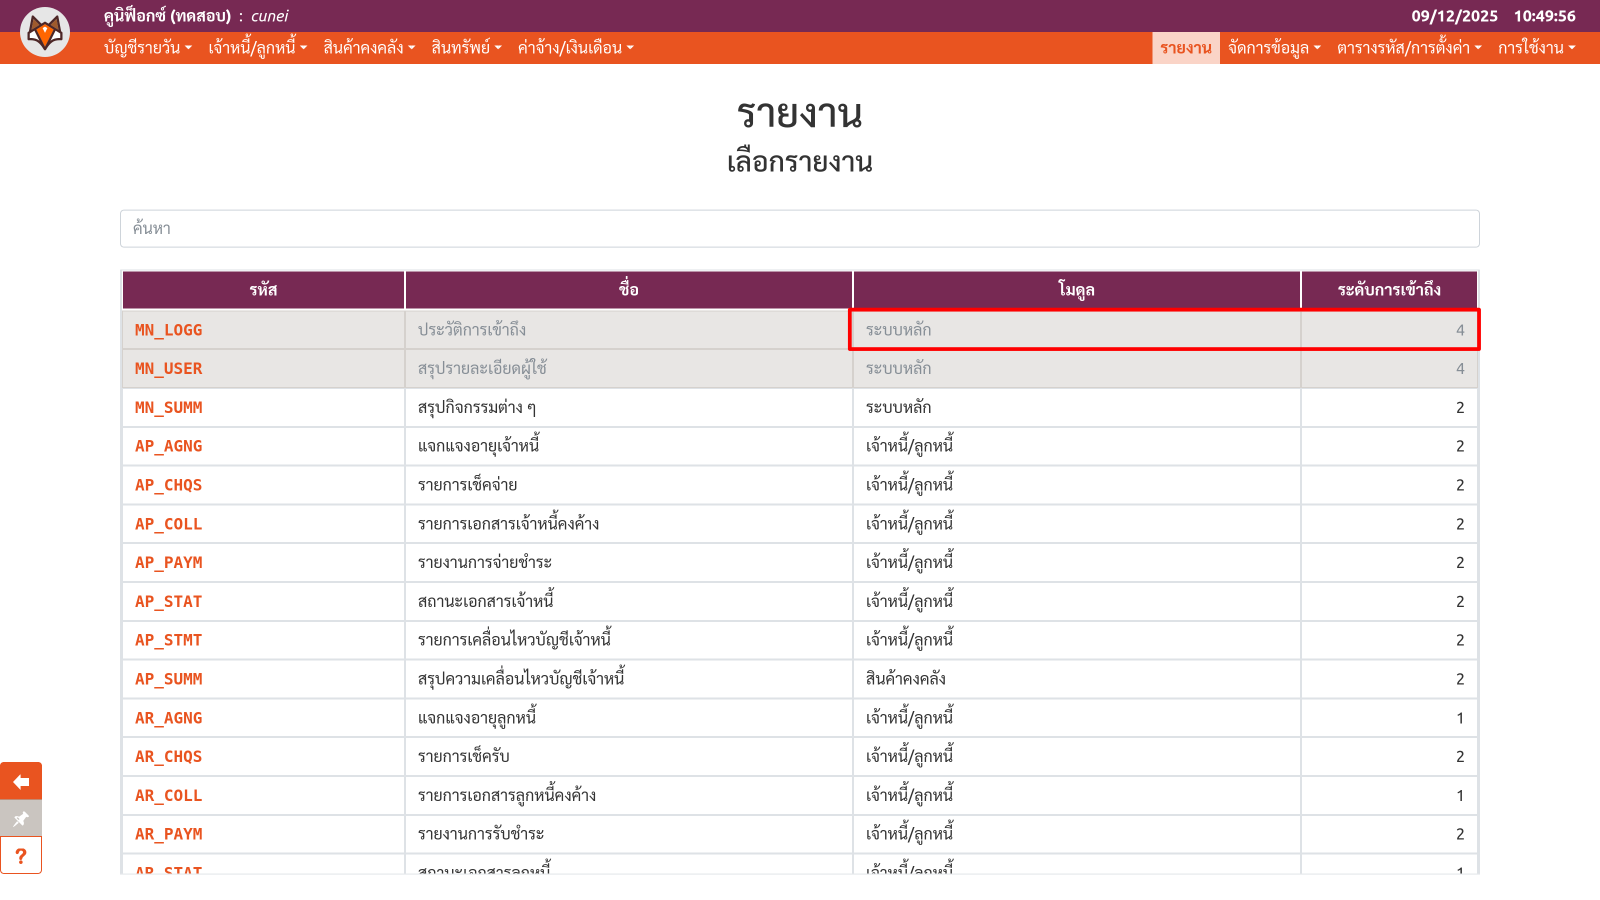Select the รายงาน tab in navbar
The image size is (1600, 900).
(x=1185, y=48)
